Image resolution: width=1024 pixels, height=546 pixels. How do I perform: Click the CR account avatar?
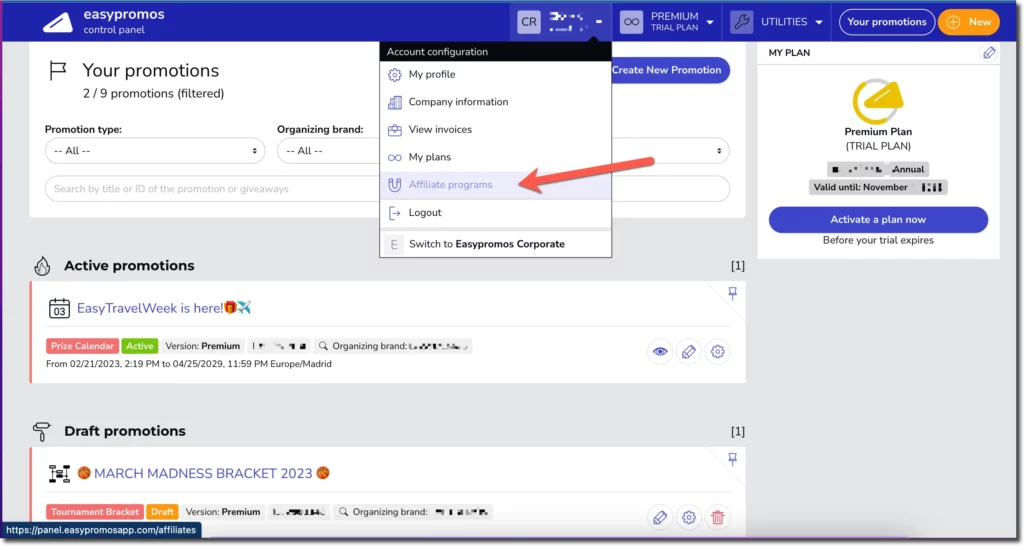[x=528, y=22]
